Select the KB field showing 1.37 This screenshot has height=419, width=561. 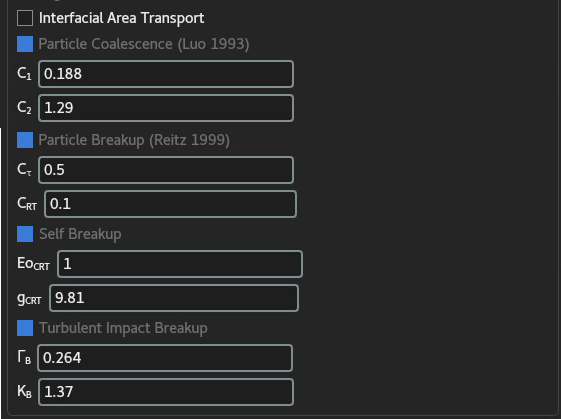[166, 392]
